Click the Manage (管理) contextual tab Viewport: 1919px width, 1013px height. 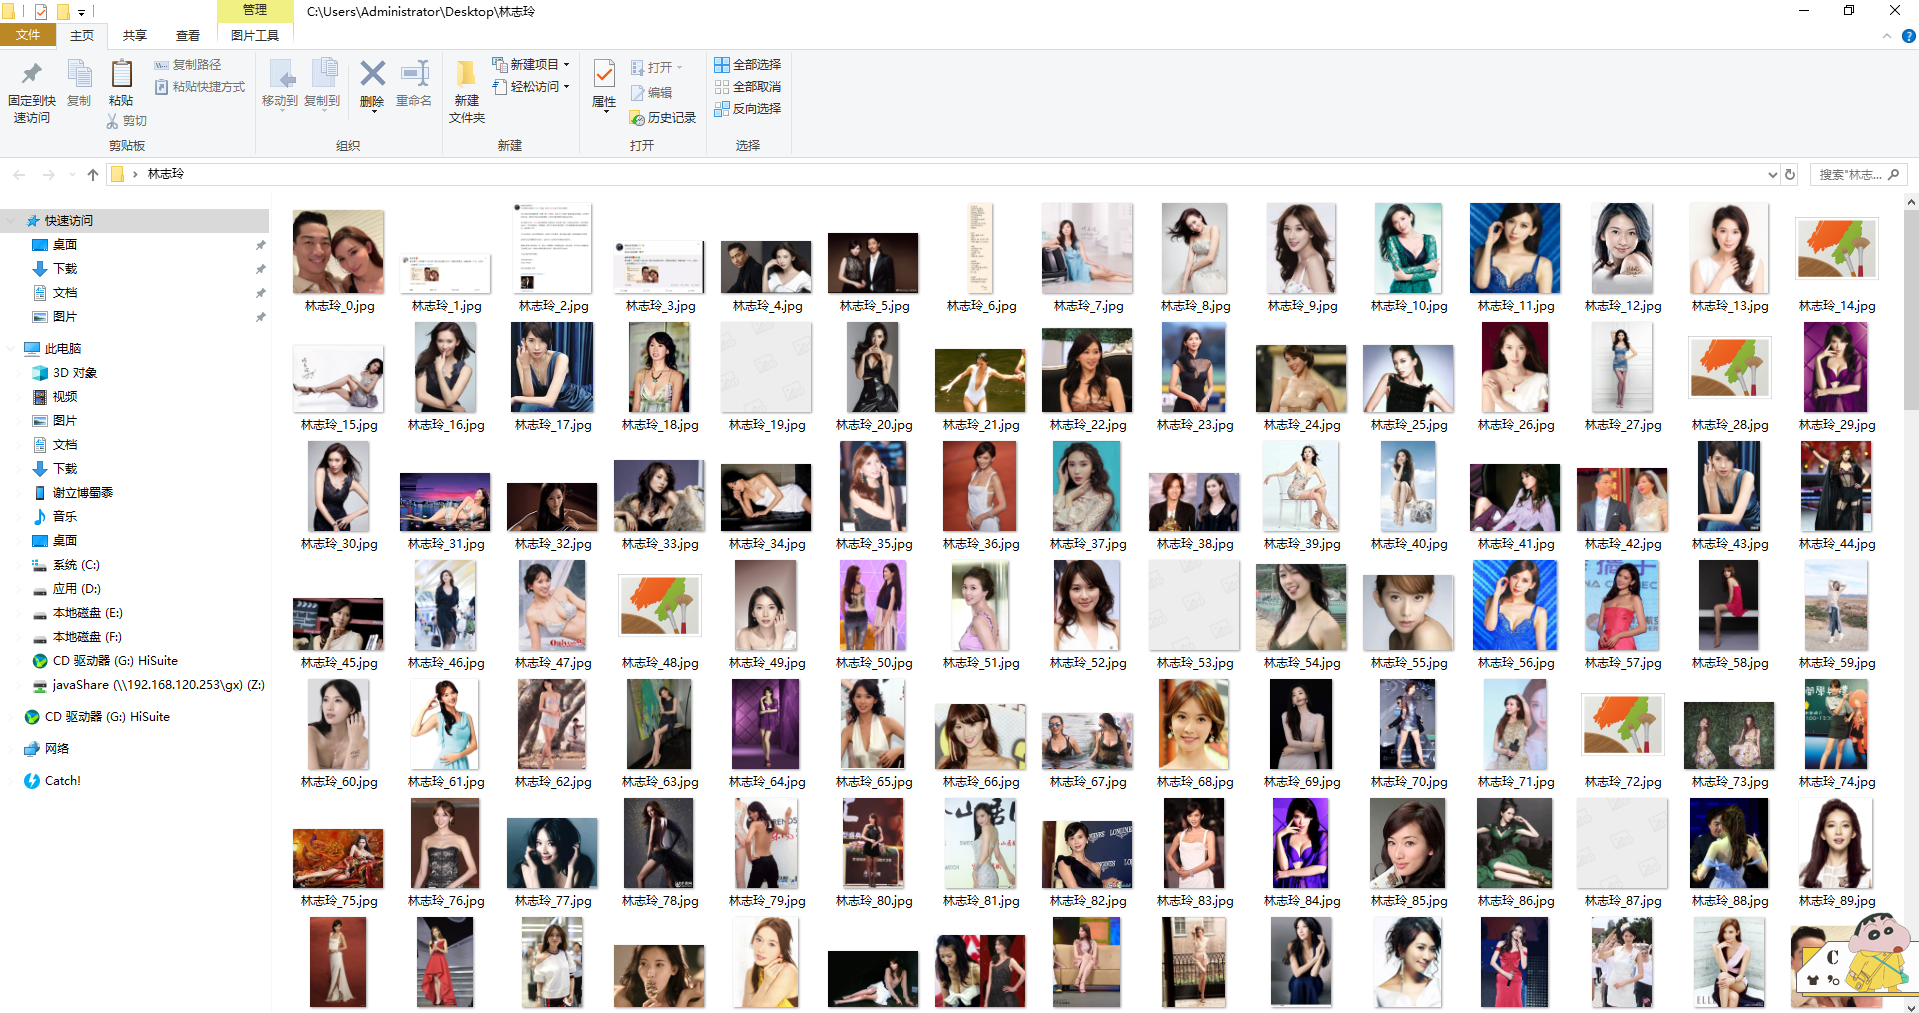[x=255, y=10]
